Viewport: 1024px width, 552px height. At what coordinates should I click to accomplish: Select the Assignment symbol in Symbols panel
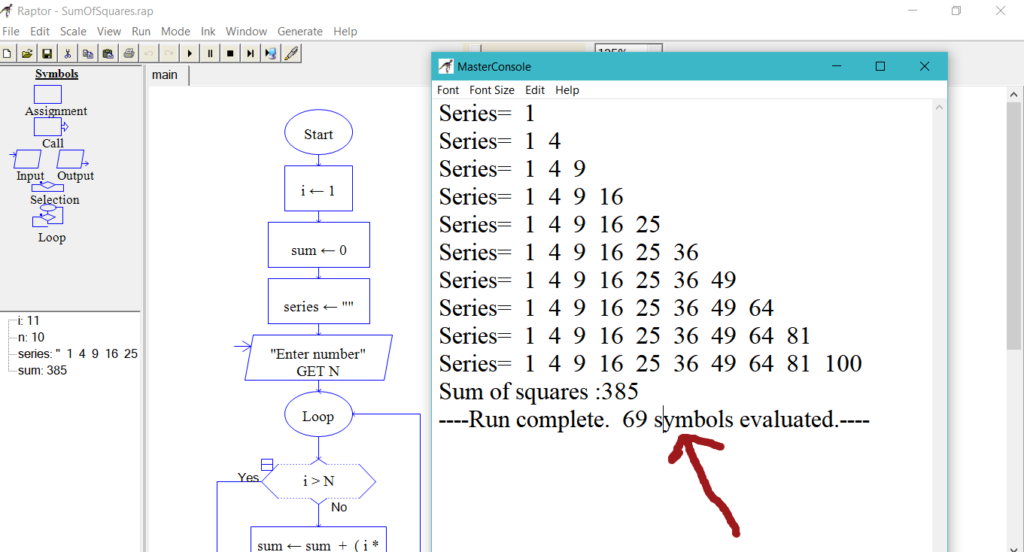[x=48, y=94]
